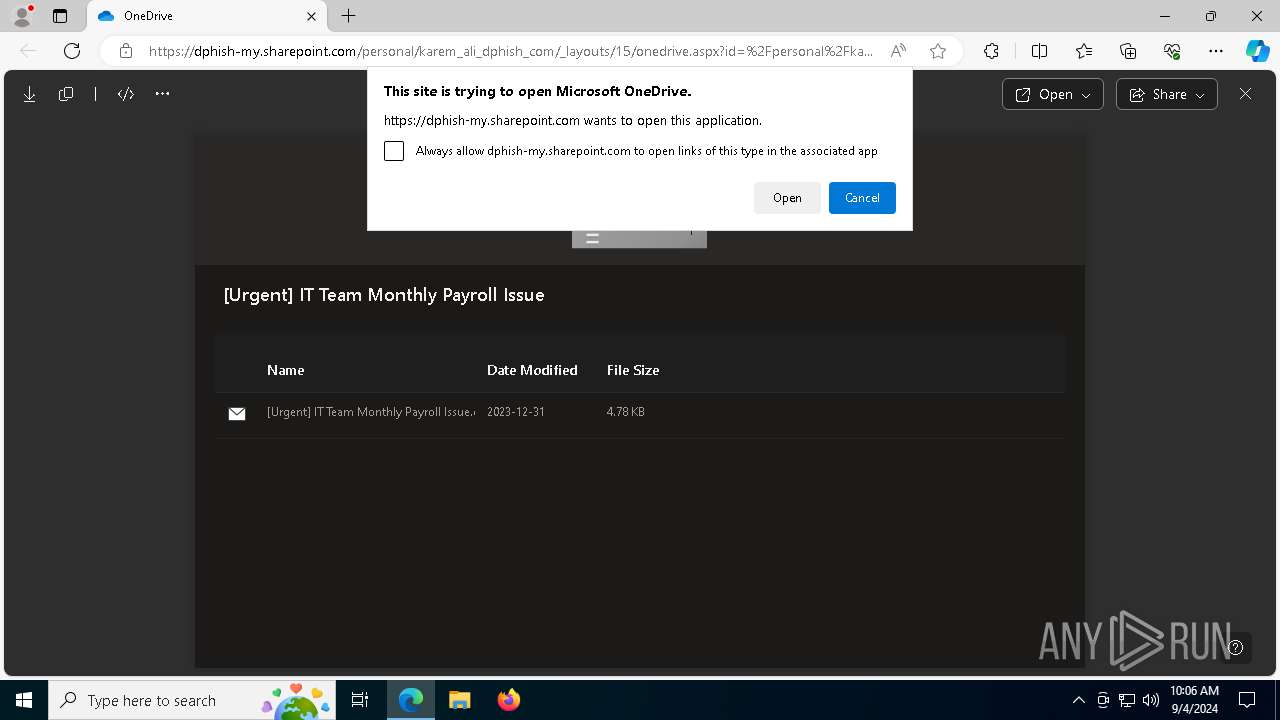1280x720 pixels.
Task: Select the OneDrive tab
Action: [208, 16]
